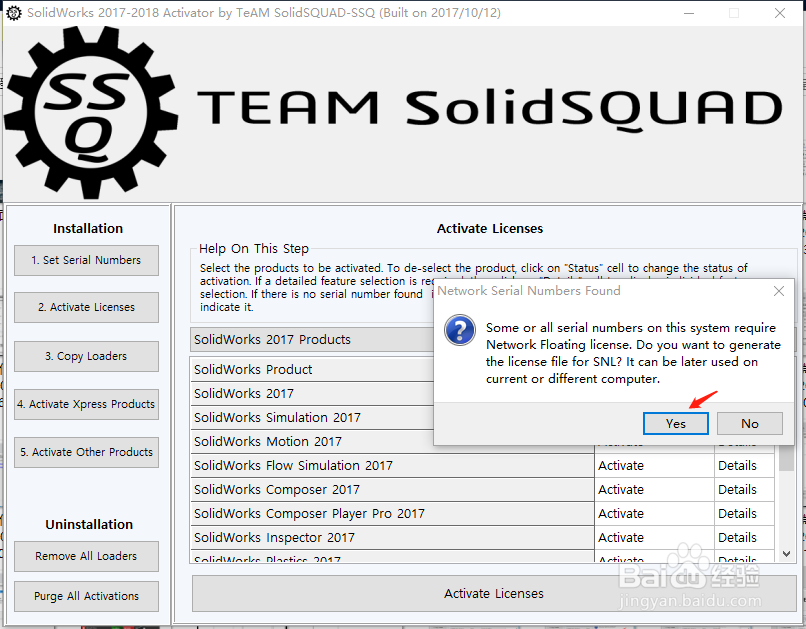The width and height of the screenshot is (806, 629).
Task: Open step 2. Activate Licenses
Action: tap(86, 307)
